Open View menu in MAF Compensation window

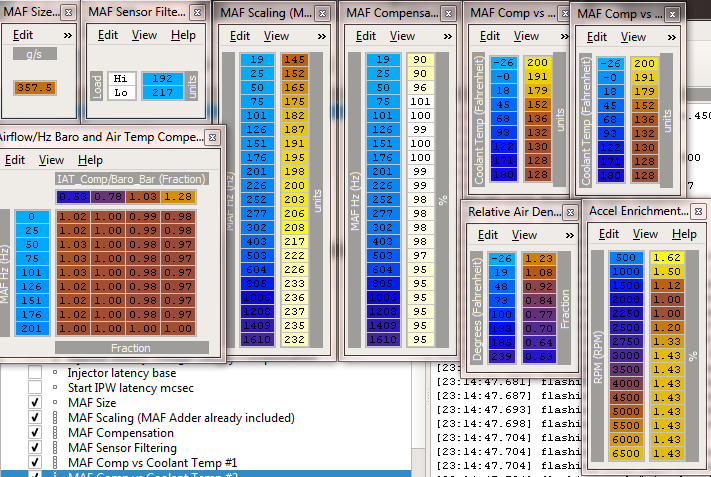click(x=402, y=36)
